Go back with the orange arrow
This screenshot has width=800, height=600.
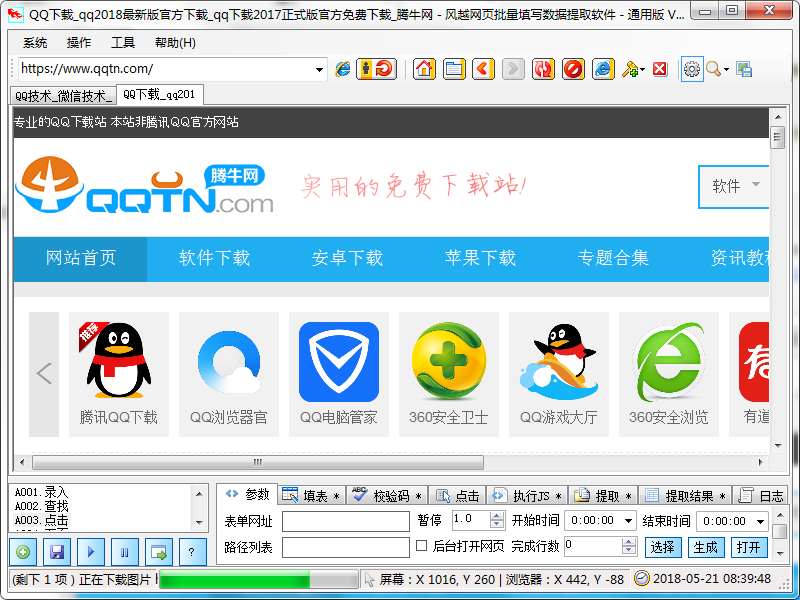484,69
